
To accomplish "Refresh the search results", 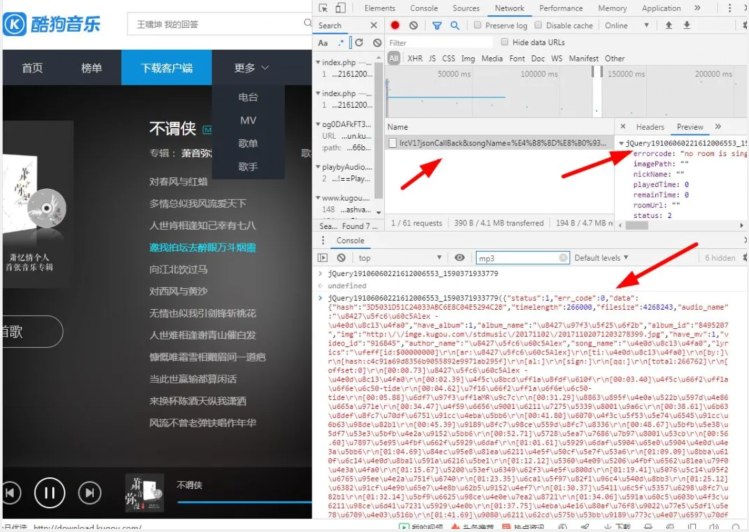I will [x=359, y=43].
